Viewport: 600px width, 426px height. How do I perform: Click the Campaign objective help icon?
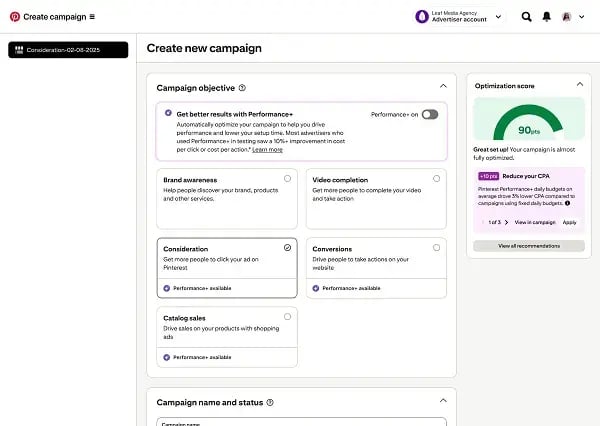[x=242, y=88]
